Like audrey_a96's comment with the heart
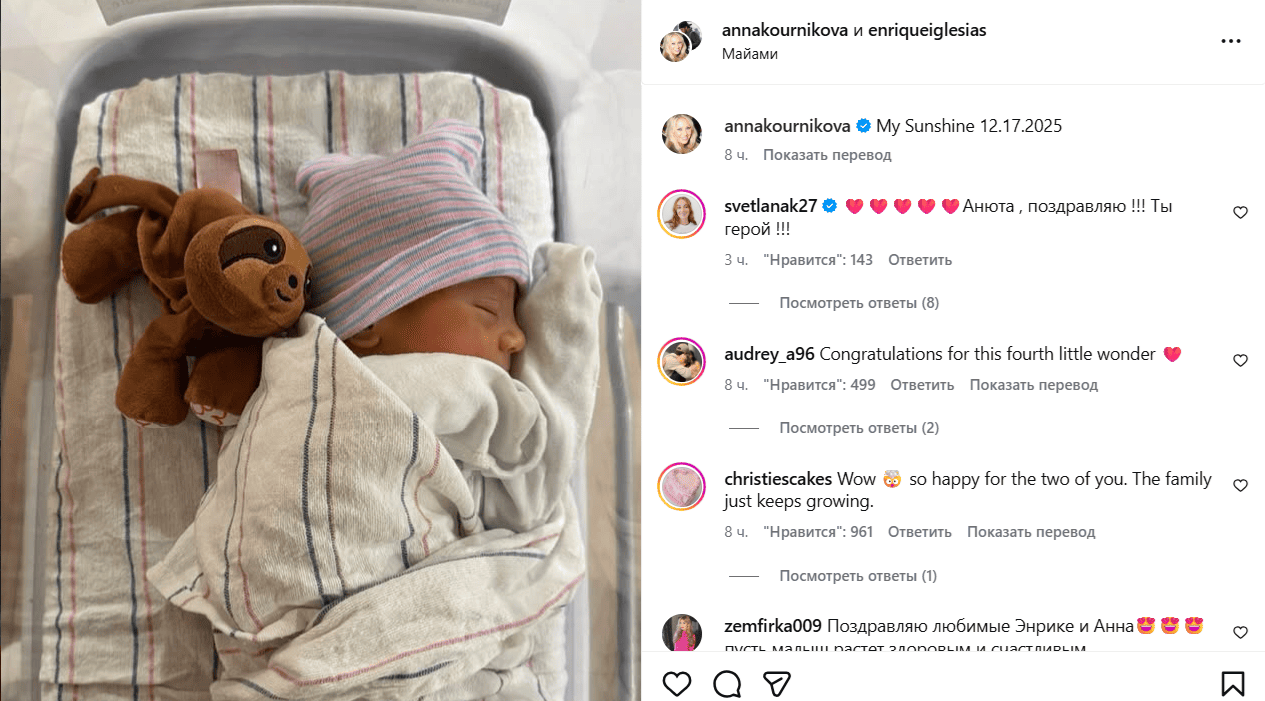1265x701 pixels. click(1240, 360)
